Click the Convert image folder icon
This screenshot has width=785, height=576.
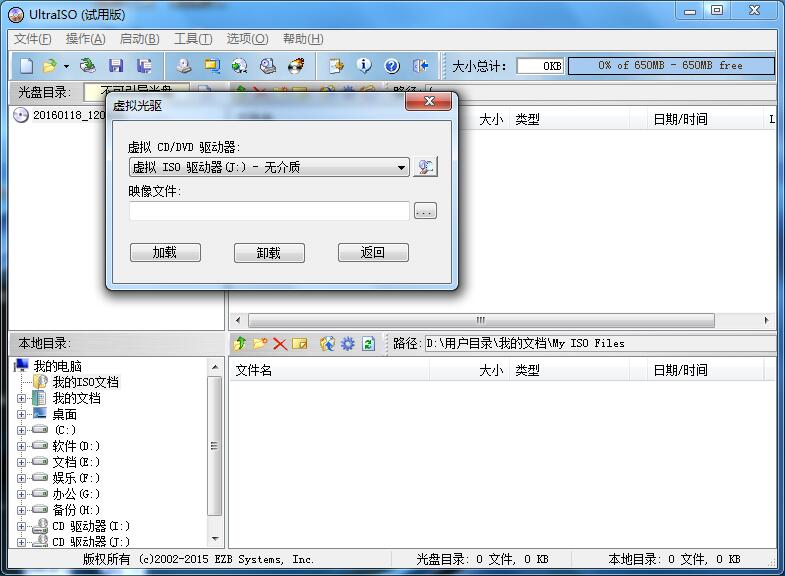click(212, 66)
